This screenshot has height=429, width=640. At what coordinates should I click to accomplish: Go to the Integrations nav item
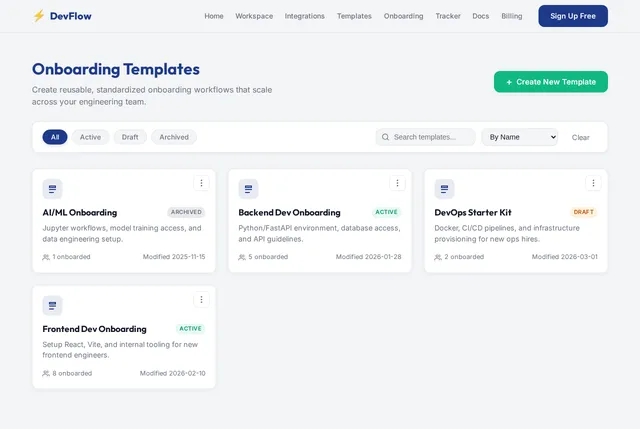(x=304, y=16)
